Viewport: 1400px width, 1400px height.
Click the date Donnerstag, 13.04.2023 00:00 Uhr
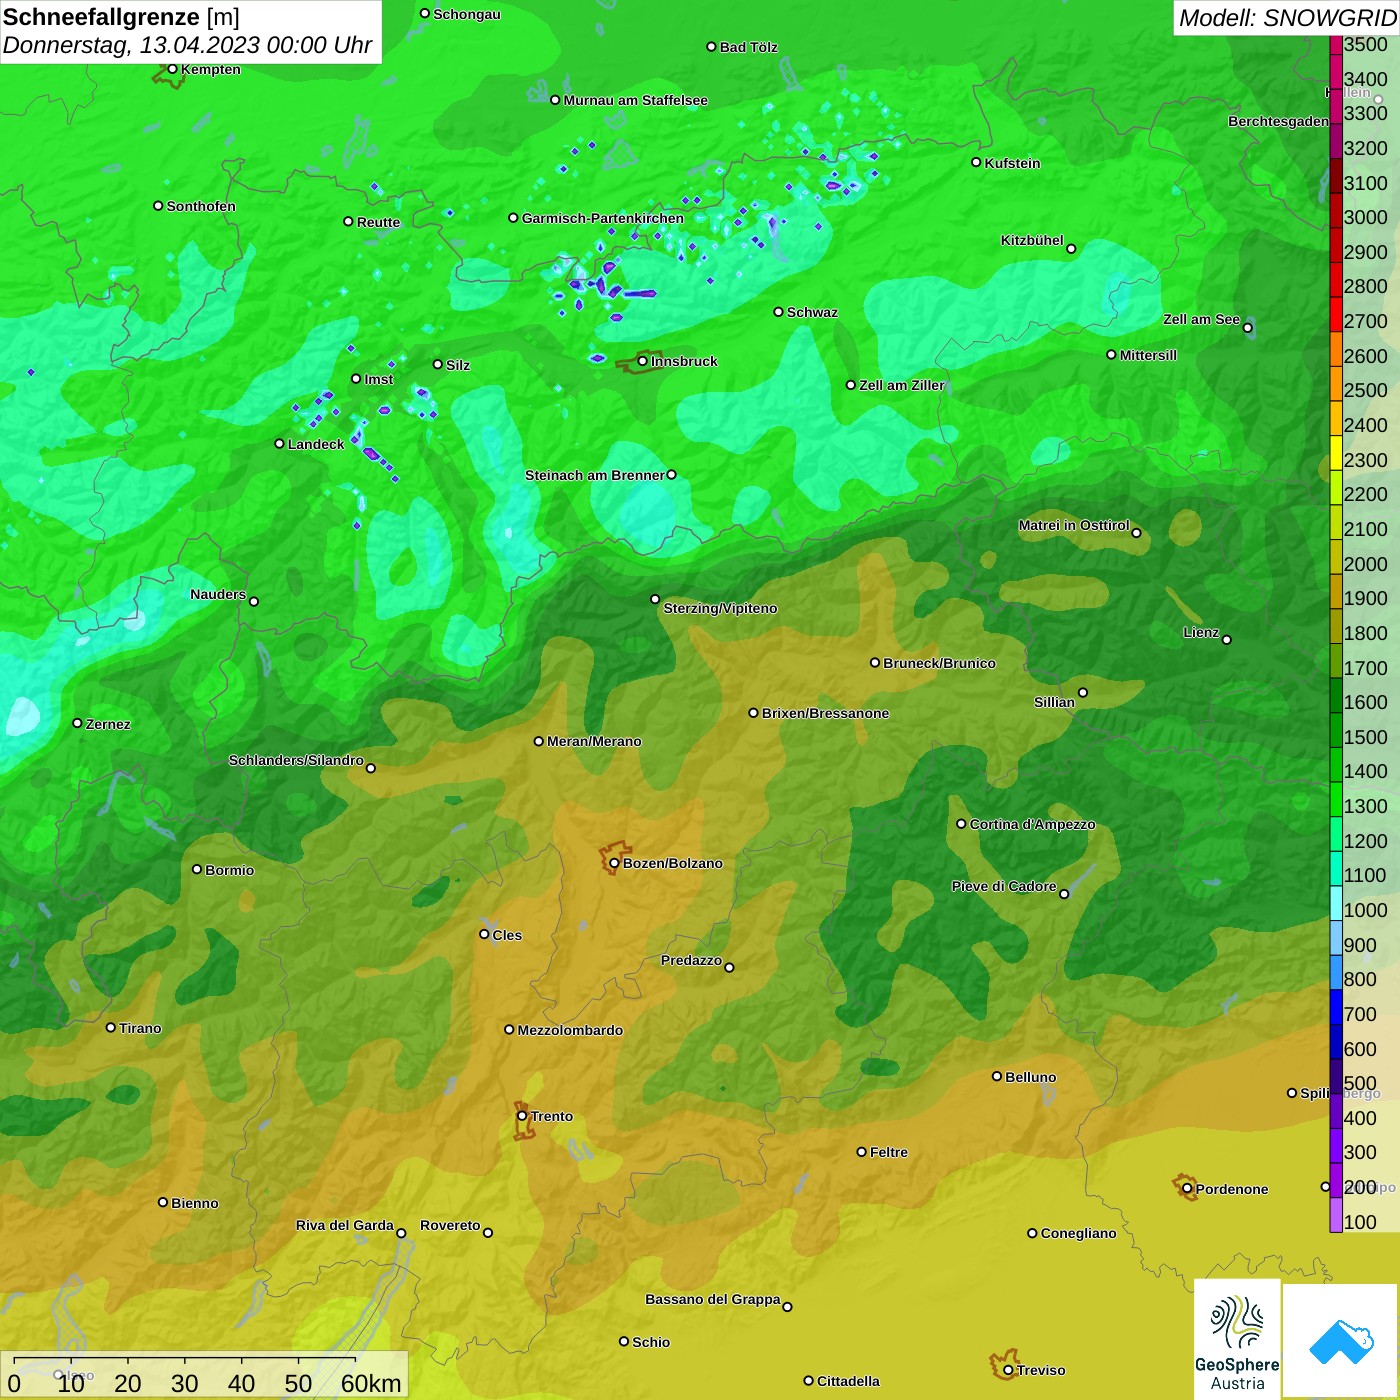pos(187,45)
